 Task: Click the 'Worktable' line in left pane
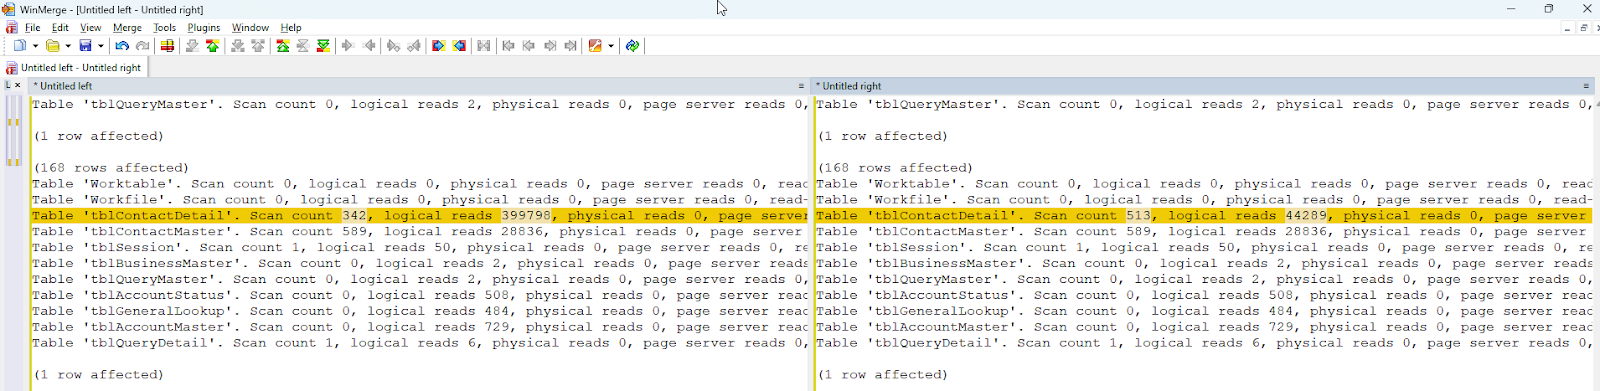tap(420, 184)
